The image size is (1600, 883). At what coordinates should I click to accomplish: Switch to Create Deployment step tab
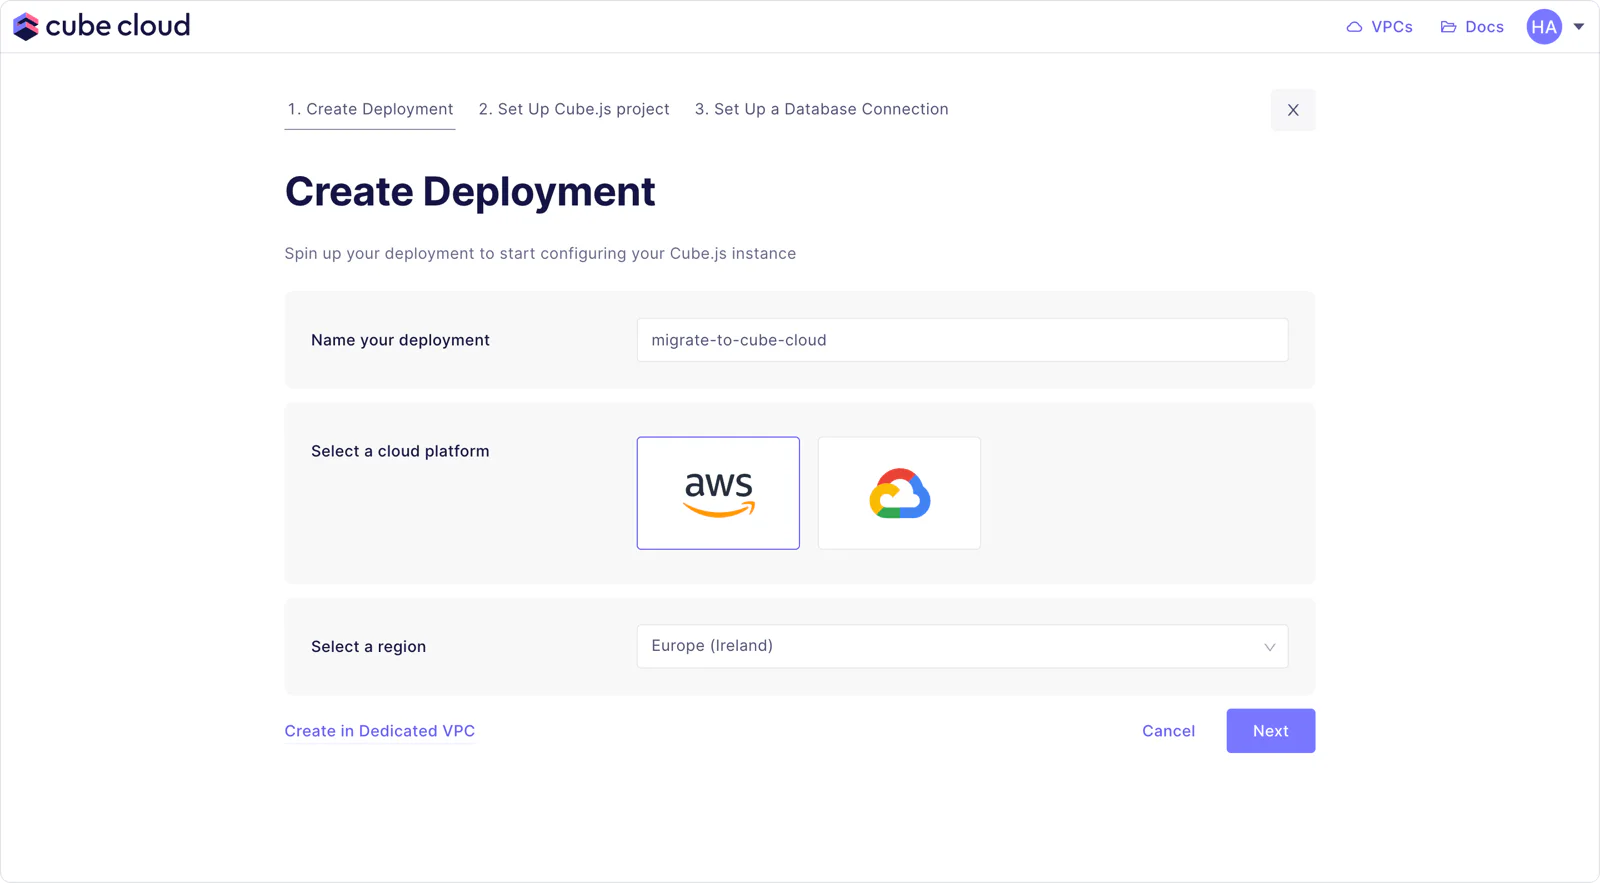coord(370,109)
